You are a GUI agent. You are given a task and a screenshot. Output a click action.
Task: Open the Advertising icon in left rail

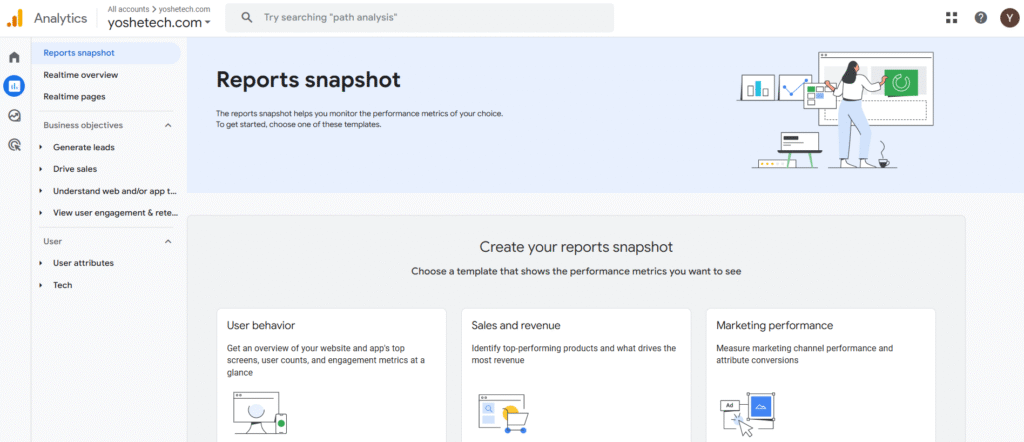[x=14, y=145]
